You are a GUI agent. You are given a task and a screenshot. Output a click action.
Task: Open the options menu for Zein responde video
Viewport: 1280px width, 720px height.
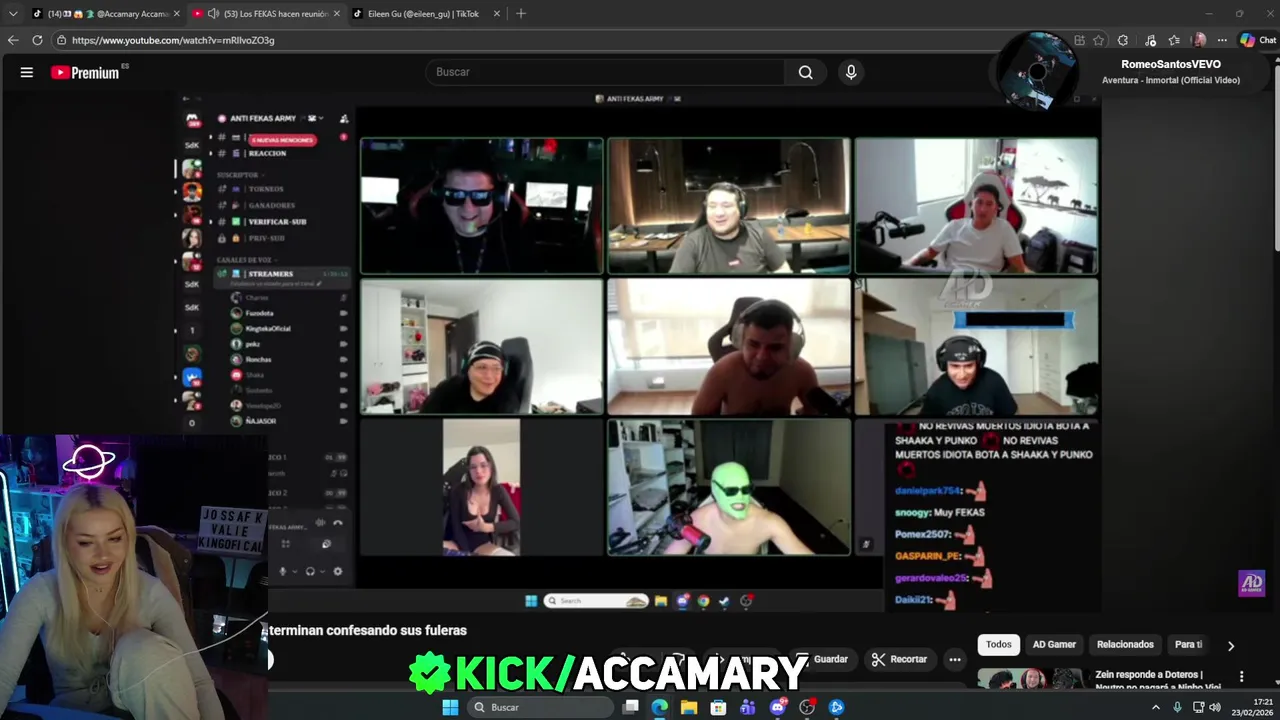point(1241,677)
